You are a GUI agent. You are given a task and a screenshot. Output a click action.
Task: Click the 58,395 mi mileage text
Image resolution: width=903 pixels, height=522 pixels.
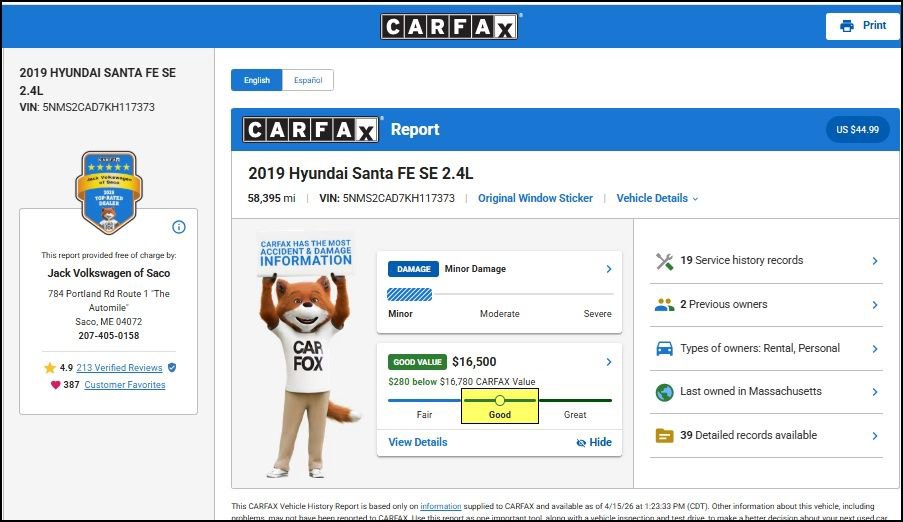tap(271, 198)
